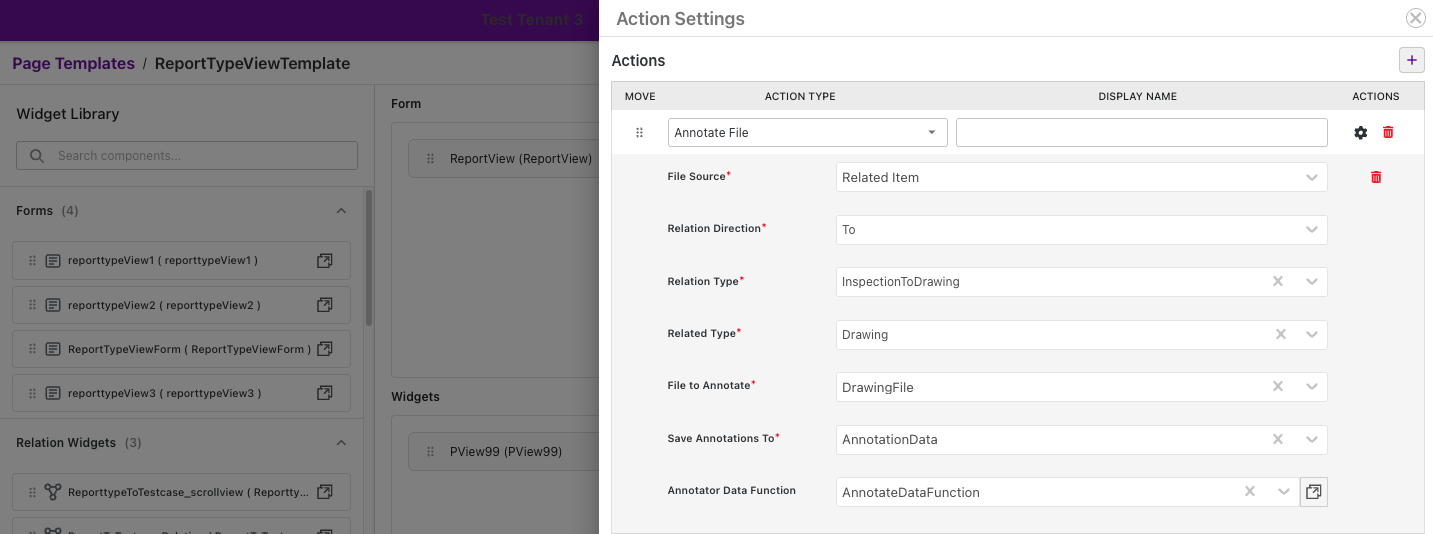Open ReportTypeViewForm in popup icon
The image size is (1433, 534).
(324, 349)
